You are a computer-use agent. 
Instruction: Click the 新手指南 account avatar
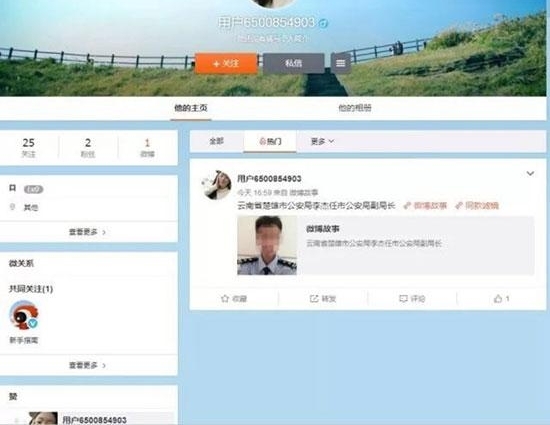24,315
